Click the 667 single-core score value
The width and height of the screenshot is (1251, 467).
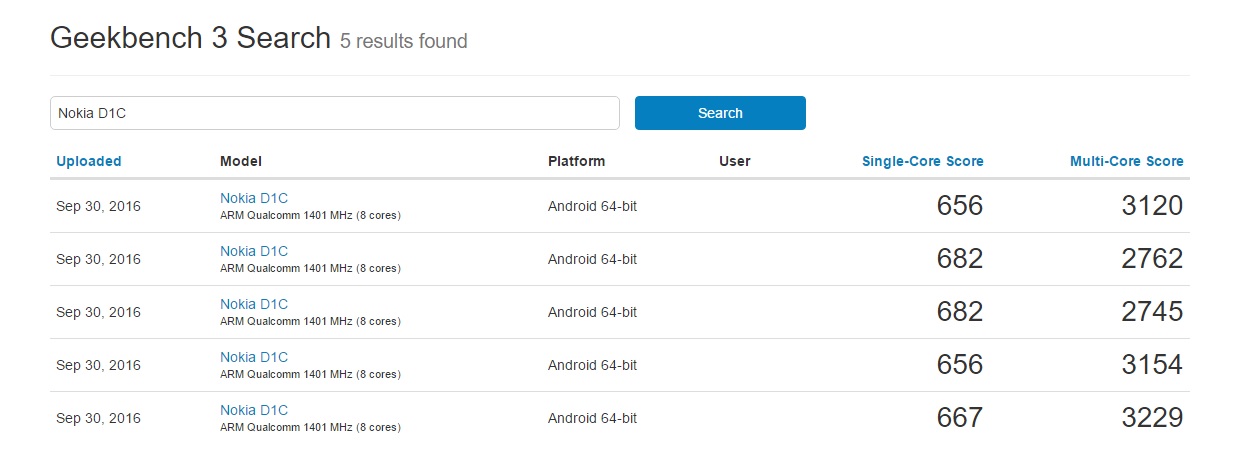[960, 418]
